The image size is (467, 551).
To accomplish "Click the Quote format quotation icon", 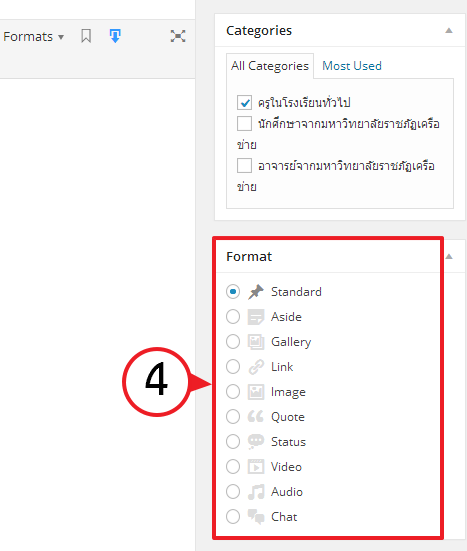I will pos(255,416).
